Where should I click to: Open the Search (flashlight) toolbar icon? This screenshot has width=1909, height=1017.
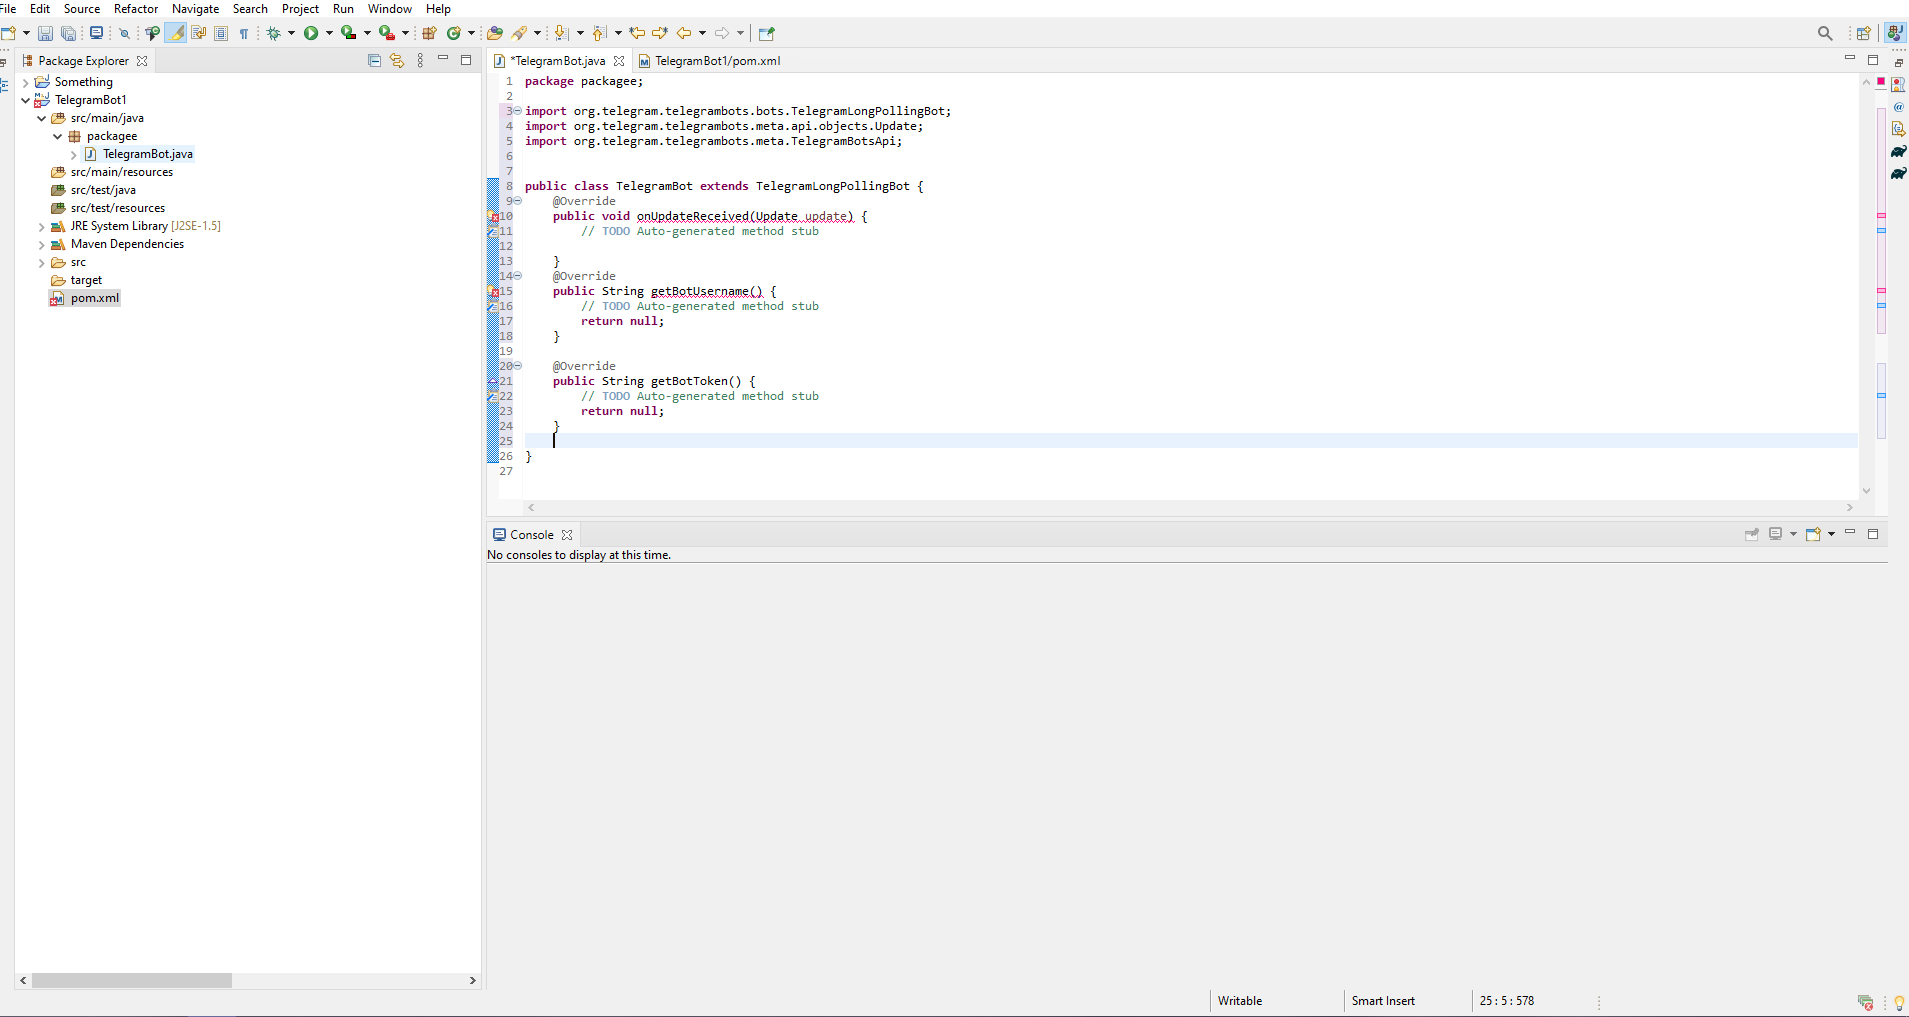518,32
